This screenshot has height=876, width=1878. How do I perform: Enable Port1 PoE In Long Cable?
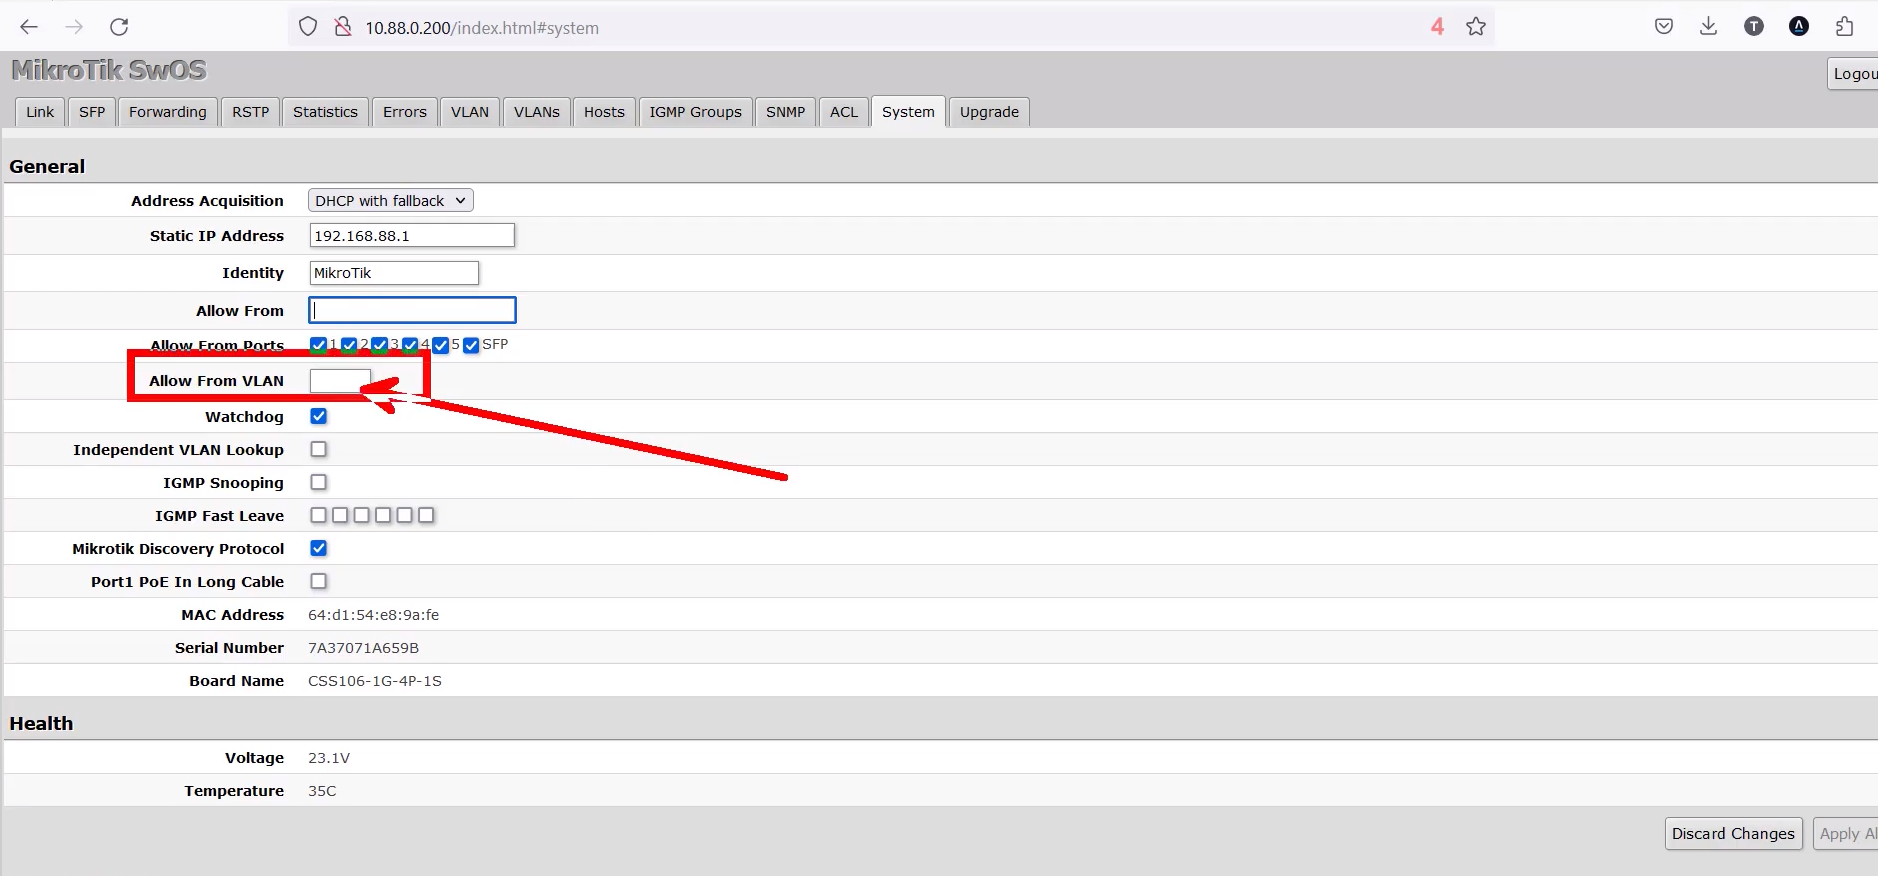click(x=318, y=581)
